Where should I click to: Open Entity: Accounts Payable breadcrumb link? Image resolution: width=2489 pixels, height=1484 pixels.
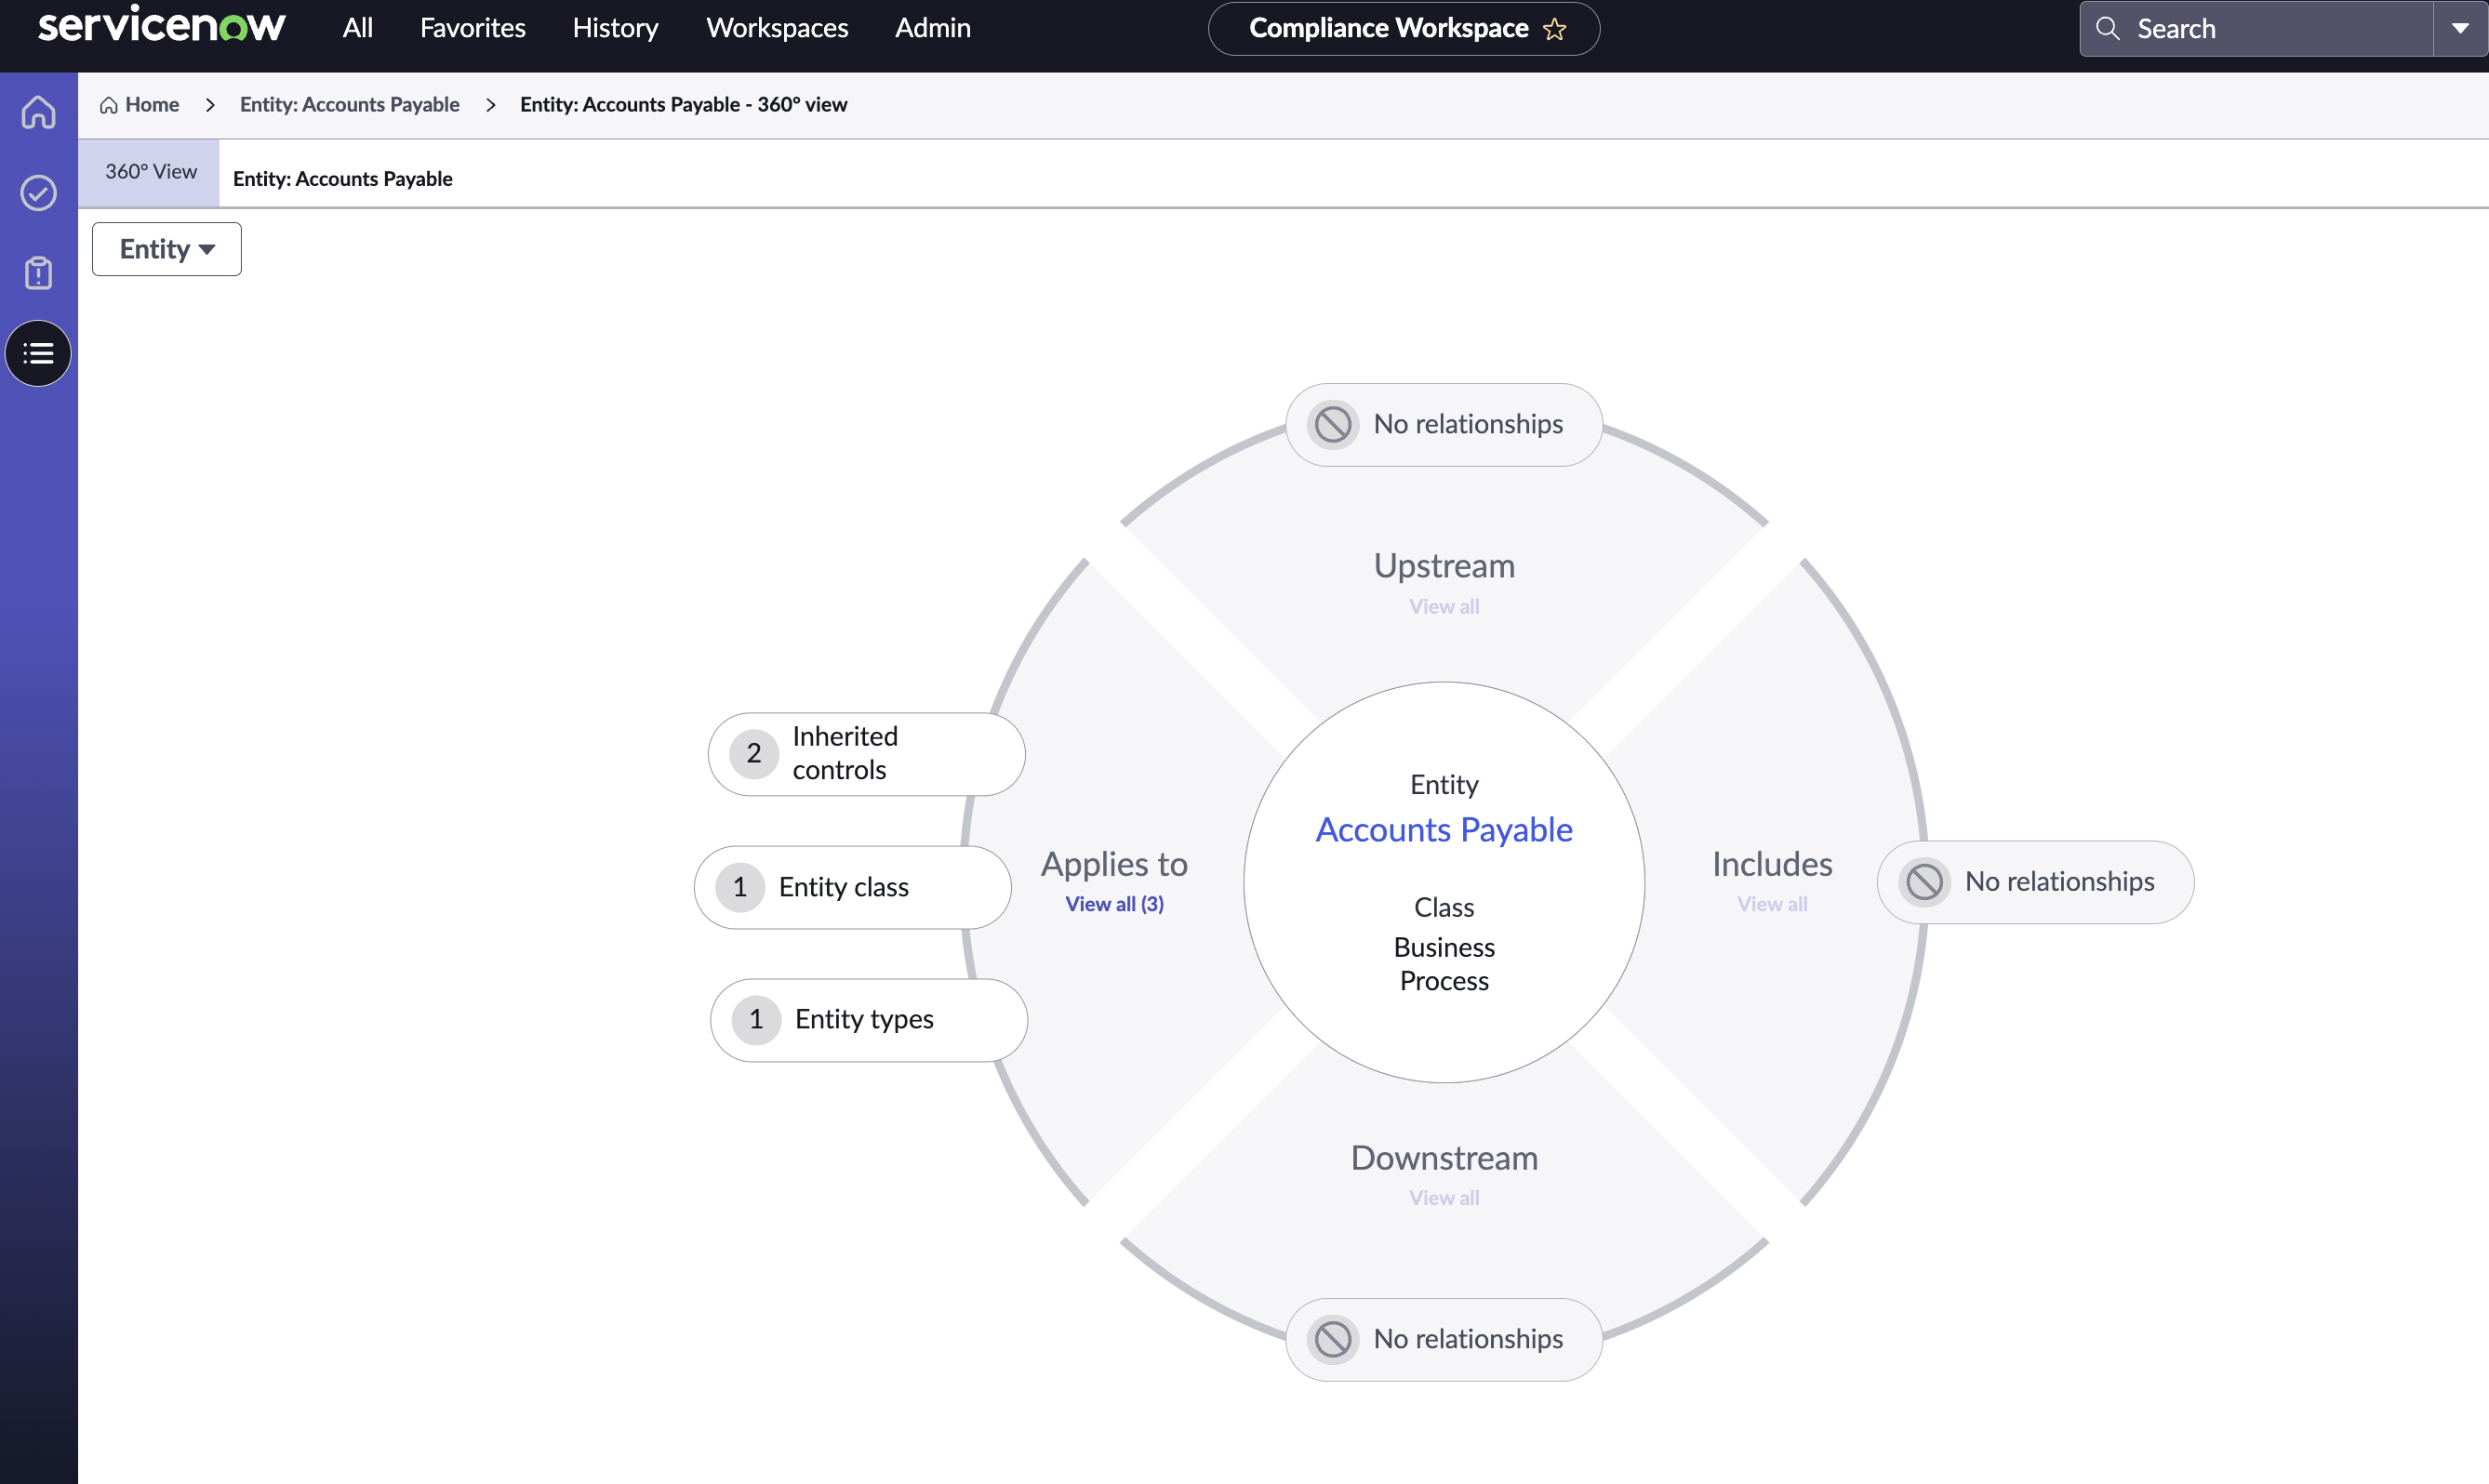(x=350, y=105)
